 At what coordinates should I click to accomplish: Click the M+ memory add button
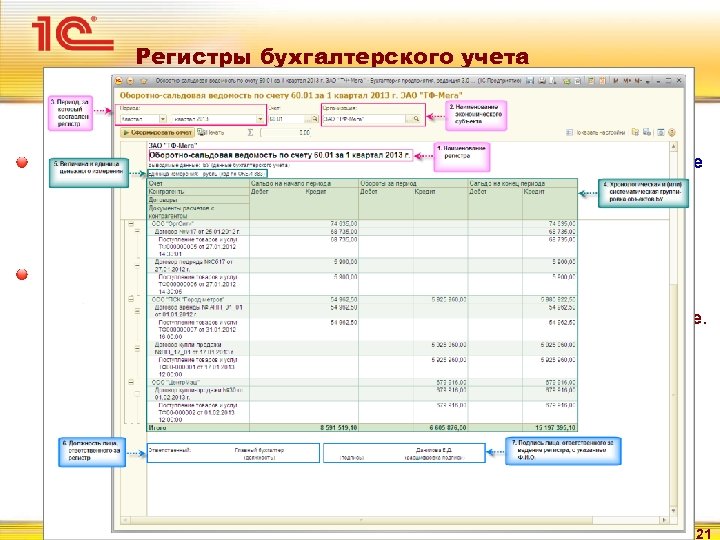point(627,81)
